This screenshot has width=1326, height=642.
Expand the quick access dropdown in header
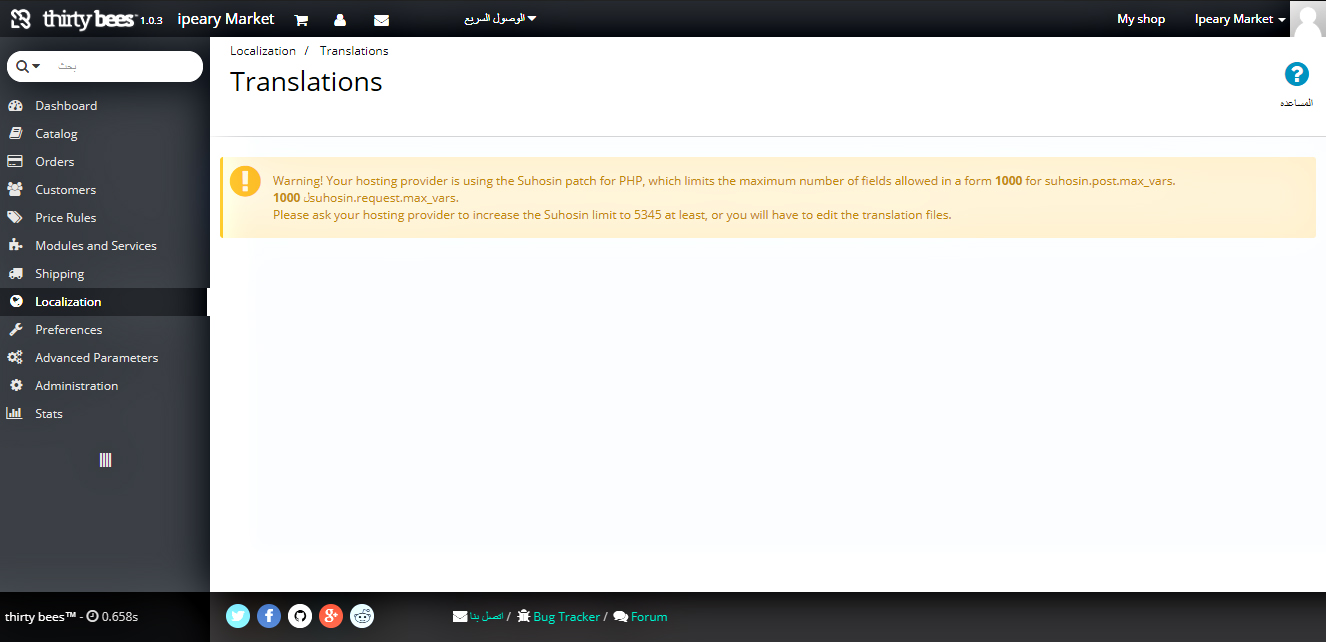tap(500, 18)
